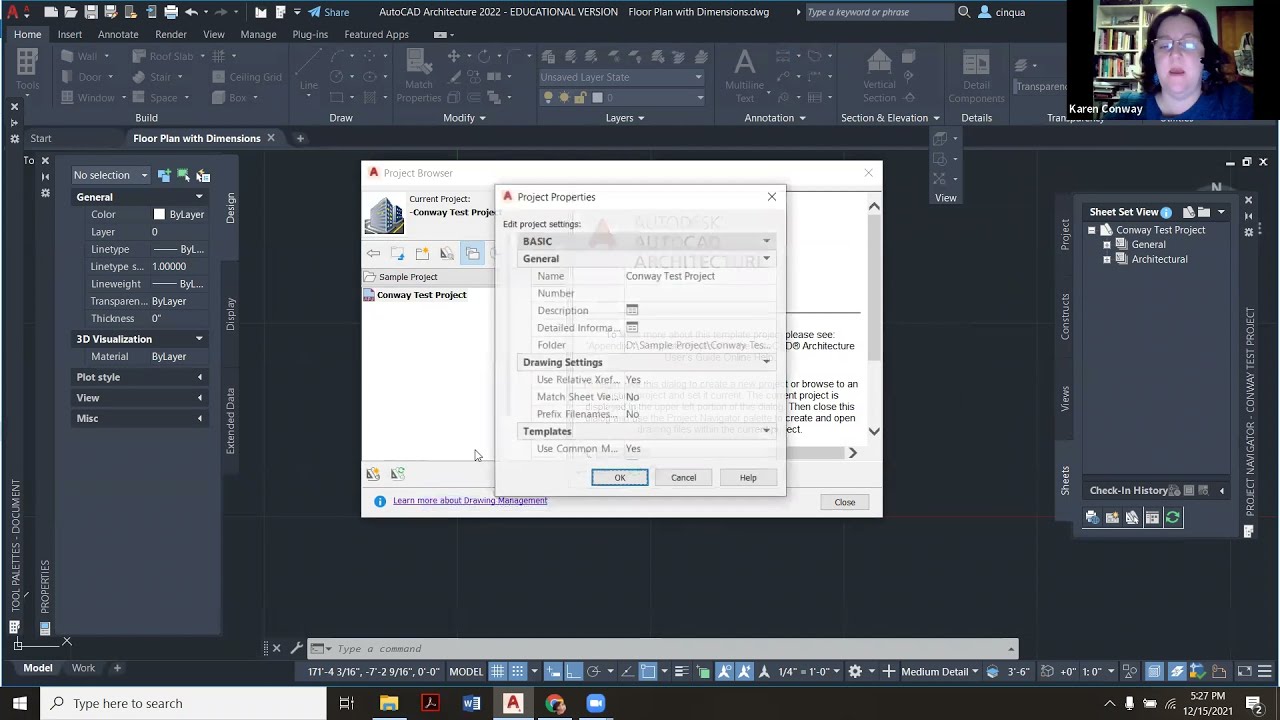1280x720 pixels.
Task: Switch to the Constructs tab of Project Navigator
Action: click(1065, 316)
